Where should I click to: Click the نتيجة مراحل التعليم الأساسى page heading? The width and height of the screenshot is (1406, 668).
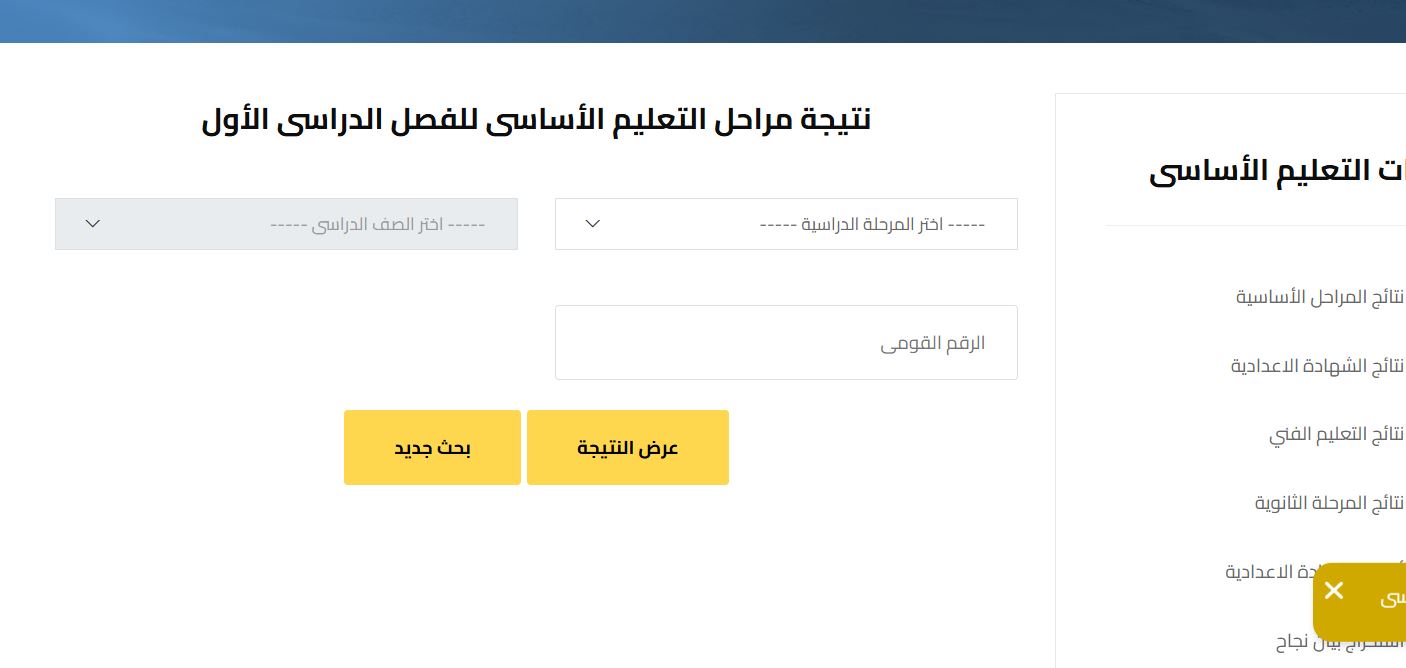[536, 120]
